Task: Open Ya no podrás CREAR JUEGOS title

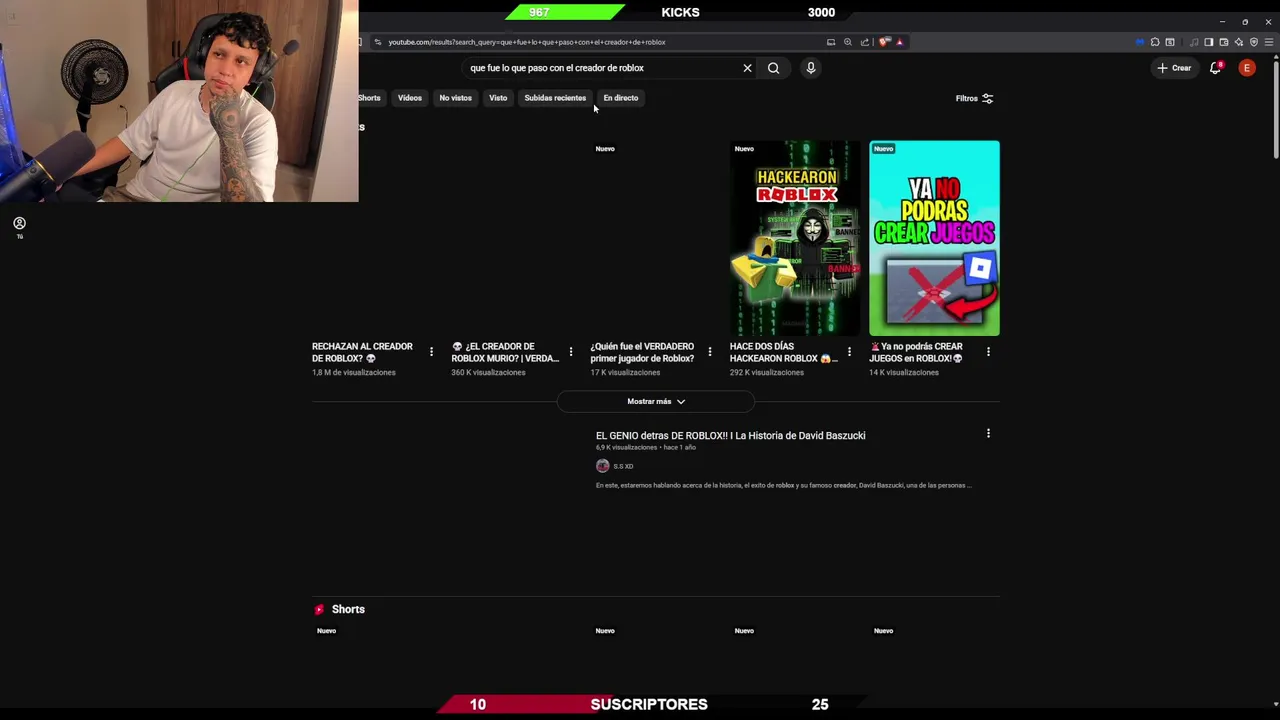Action: point(916,352)
